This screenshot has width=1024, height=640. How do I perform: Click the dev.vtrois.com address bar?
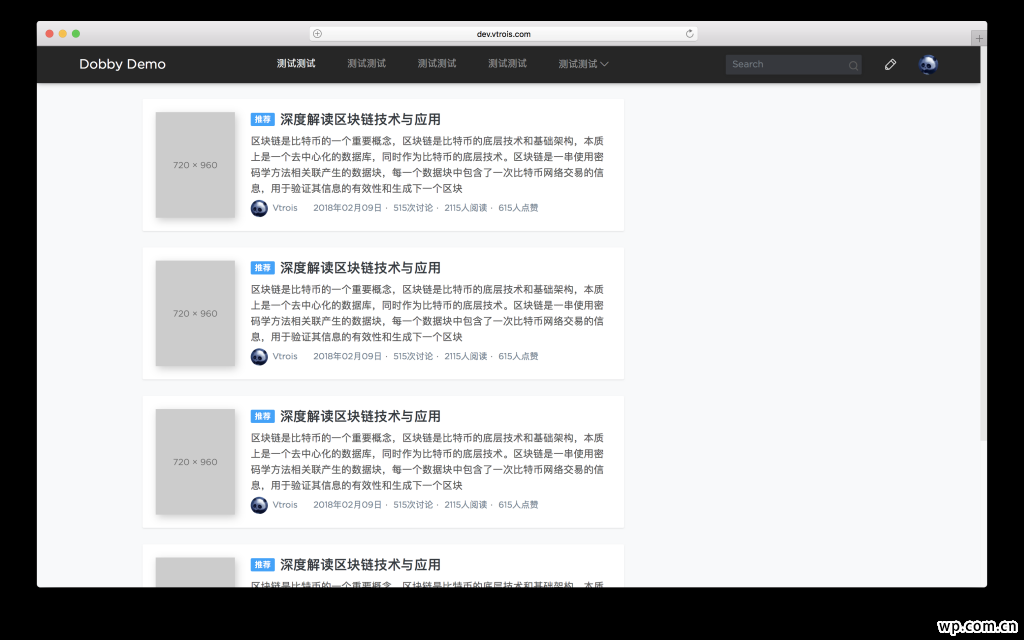click(504, 34)
